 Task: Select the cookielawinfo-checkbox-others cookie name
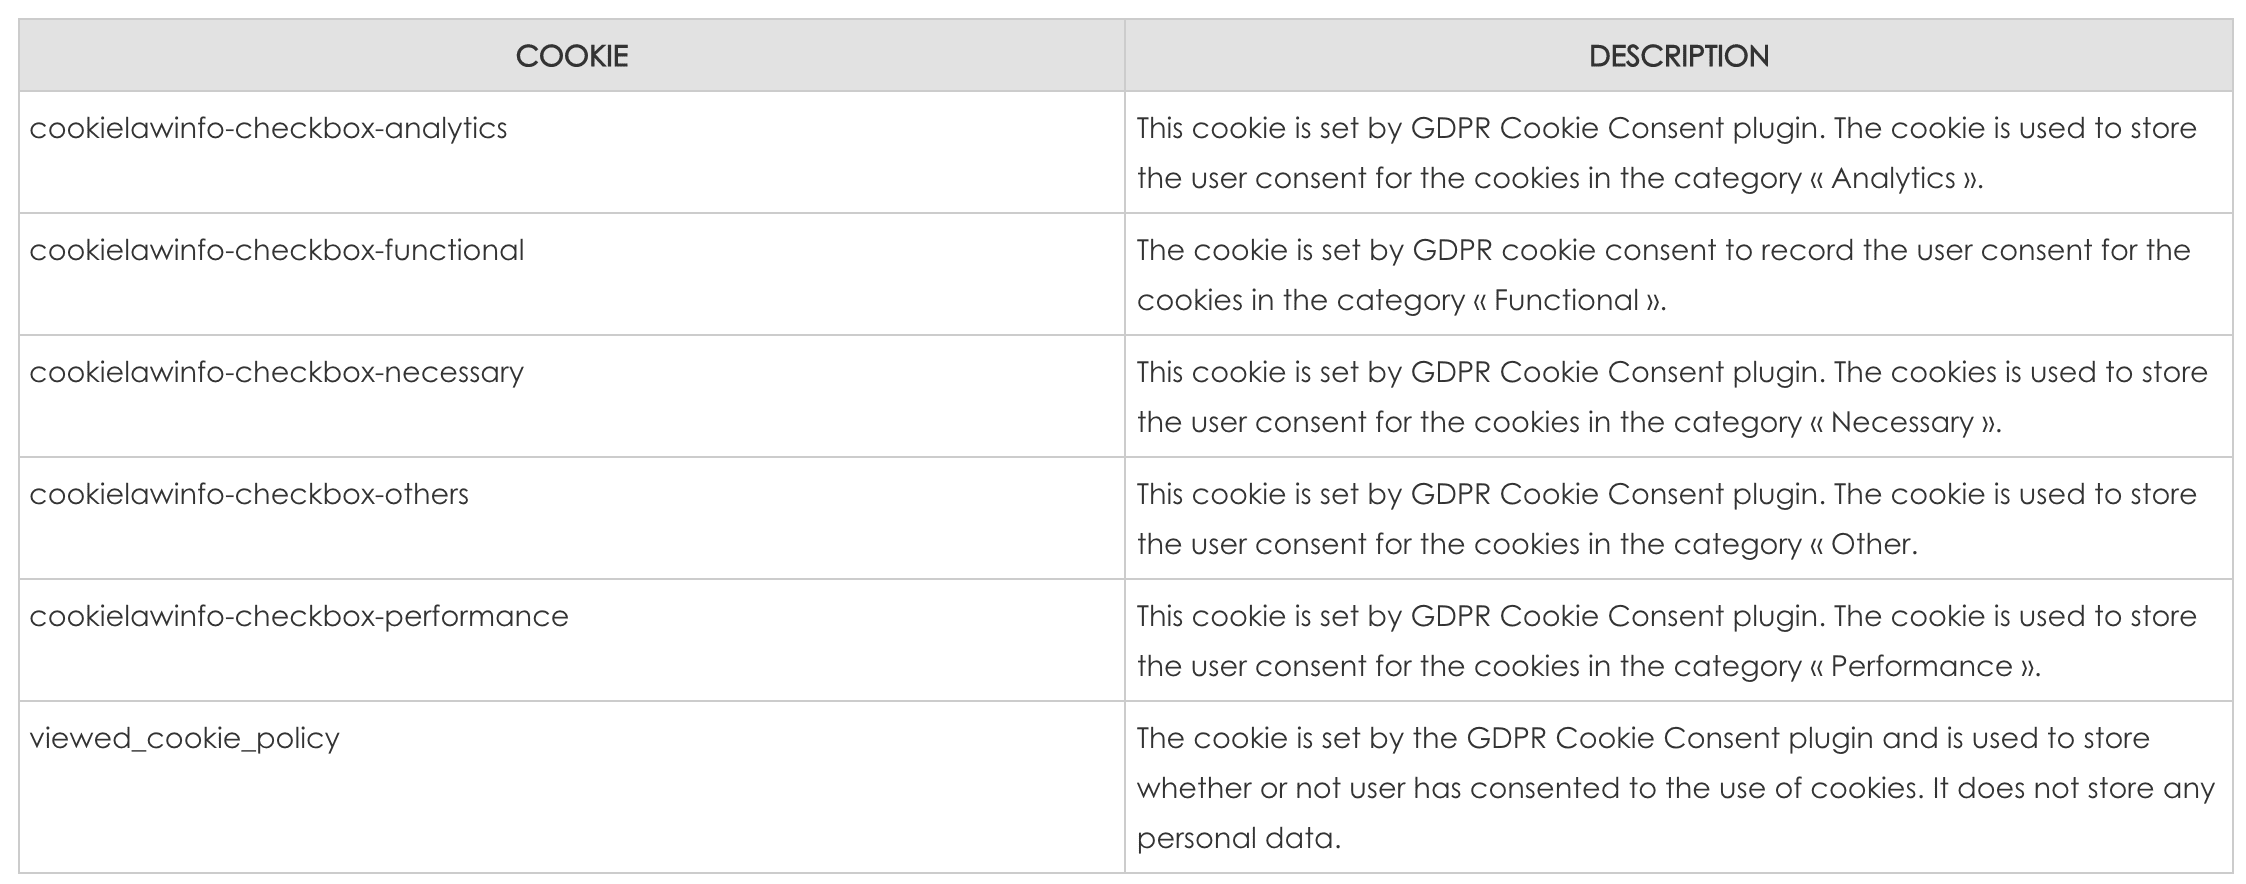pos(249,494)
